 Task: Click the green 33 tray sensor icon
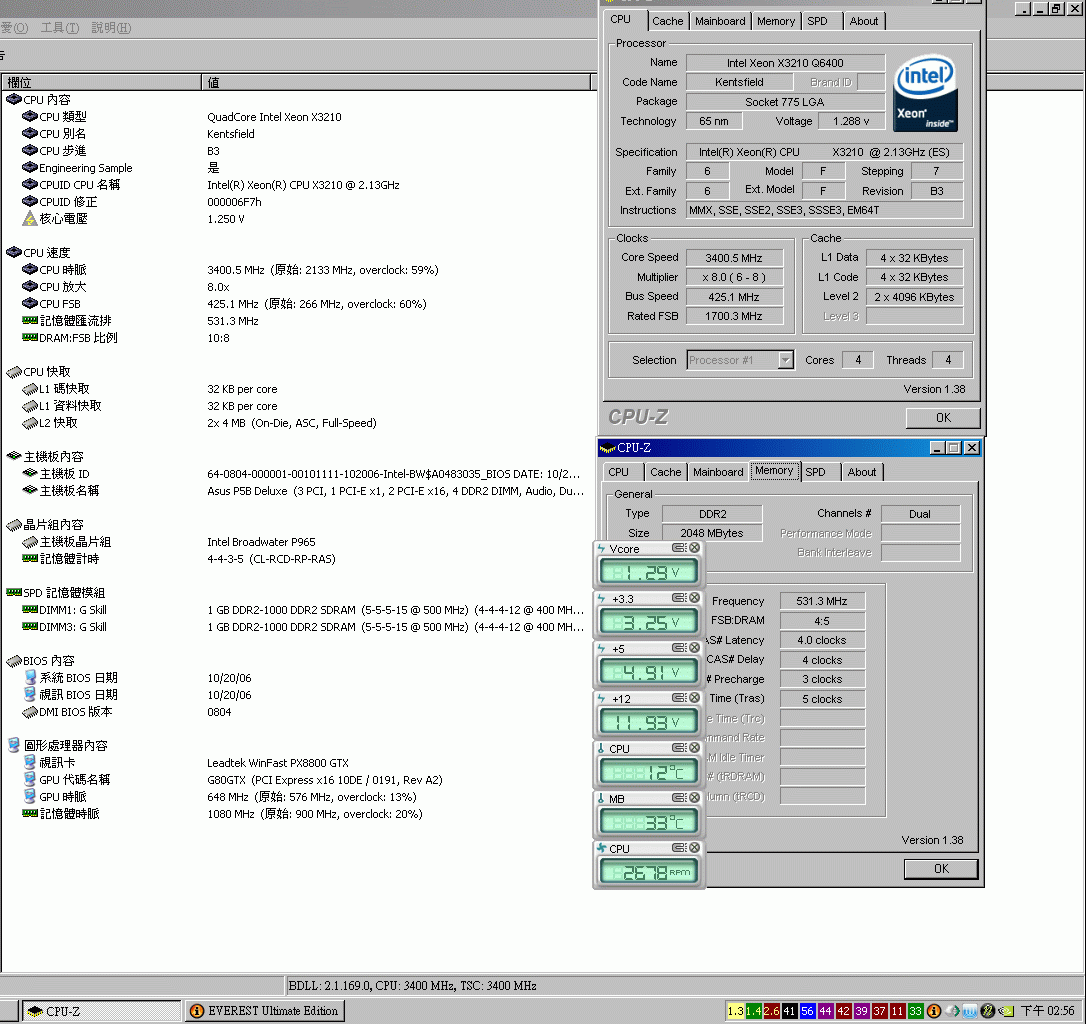pos(915,1011)
